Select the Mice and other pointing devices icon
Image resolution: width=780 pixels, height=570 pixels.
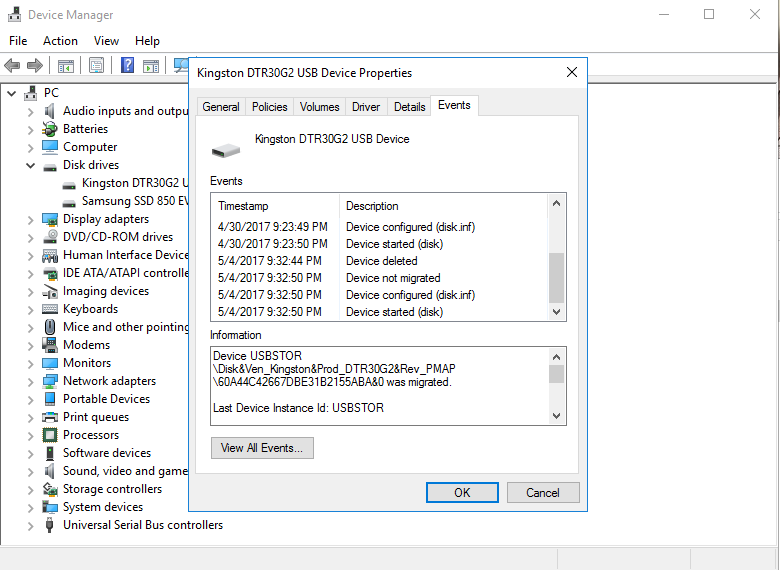pos(50,327)
